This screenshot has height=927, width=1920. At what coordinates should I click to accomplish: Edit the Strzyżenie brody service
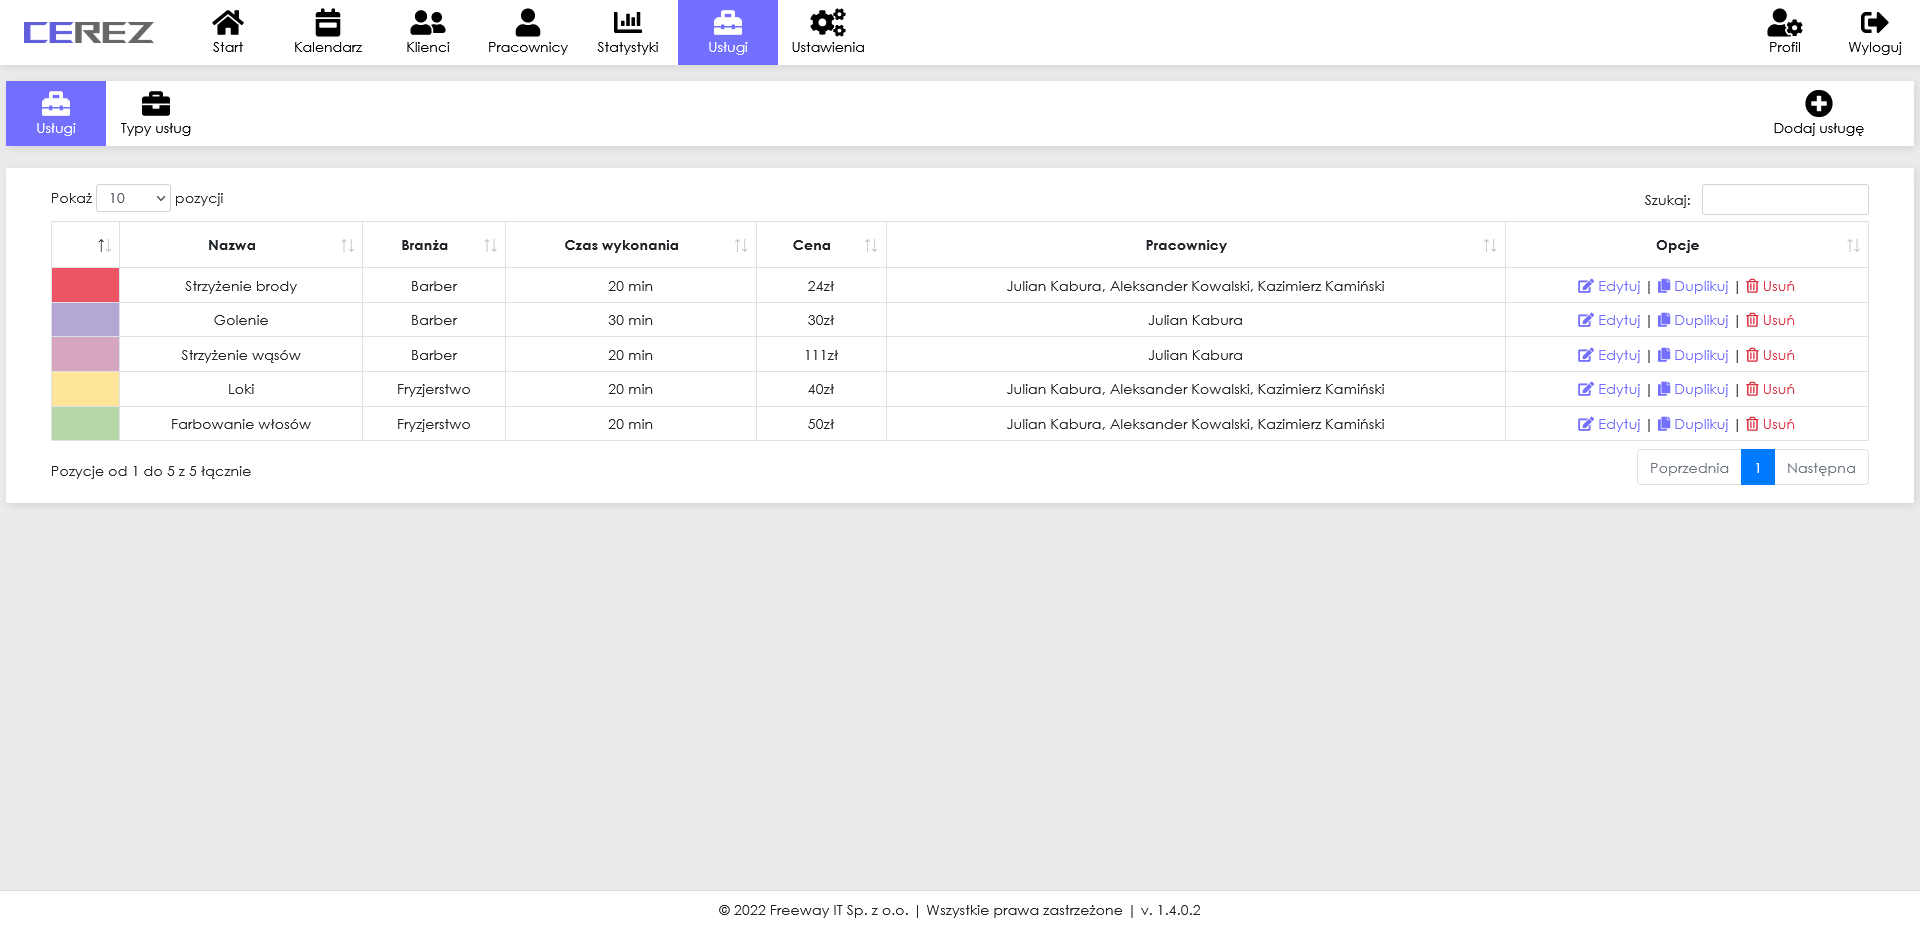tap(1609, 286)
